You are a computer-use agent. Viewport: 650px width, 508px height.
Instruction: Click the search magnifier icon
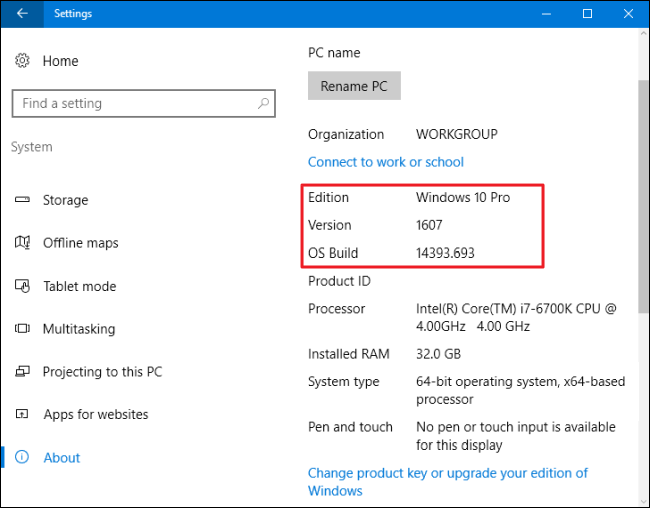coord(263,103)
